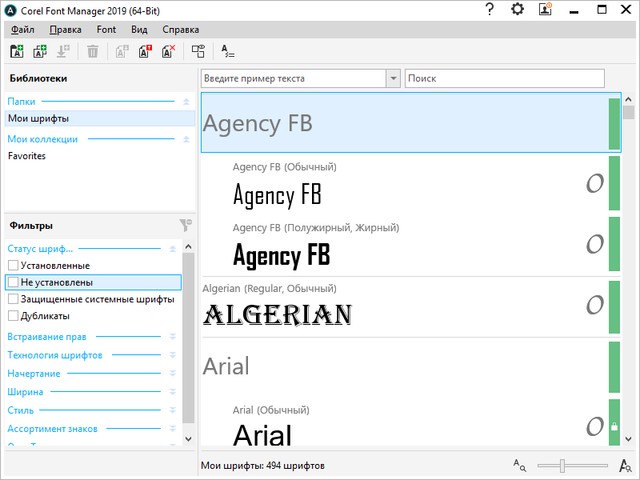Check the Защищенные системные шрифты checkbox
Image resolution: width=640 pixels, height=480 pixels.
click(13, 299)
